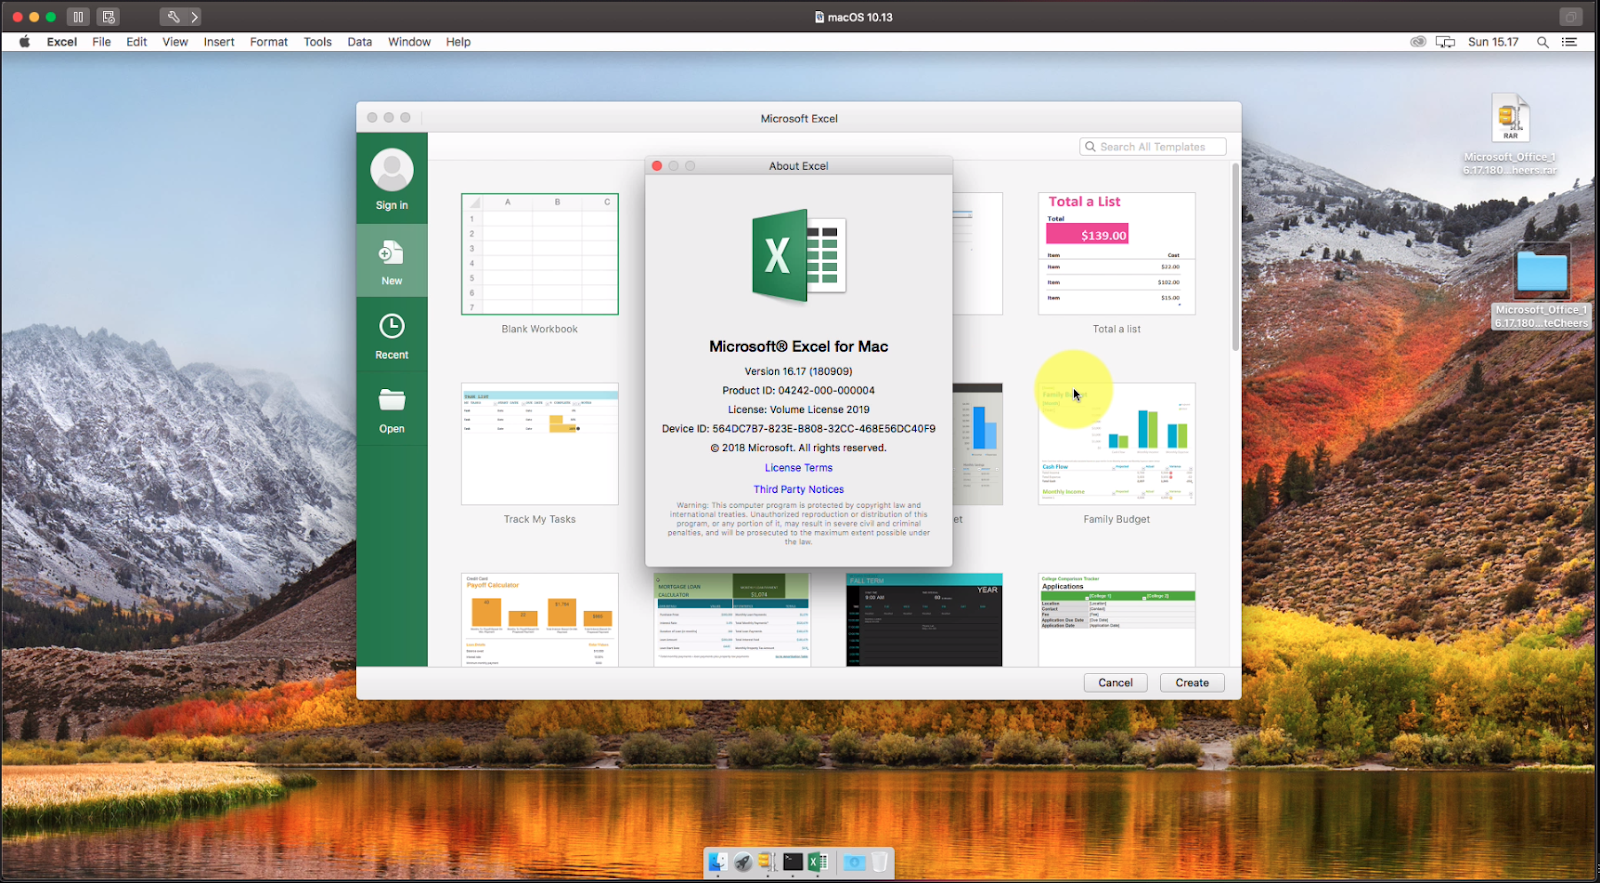
Task: Click the License: Volume License 2019 text
Action: 798,409
